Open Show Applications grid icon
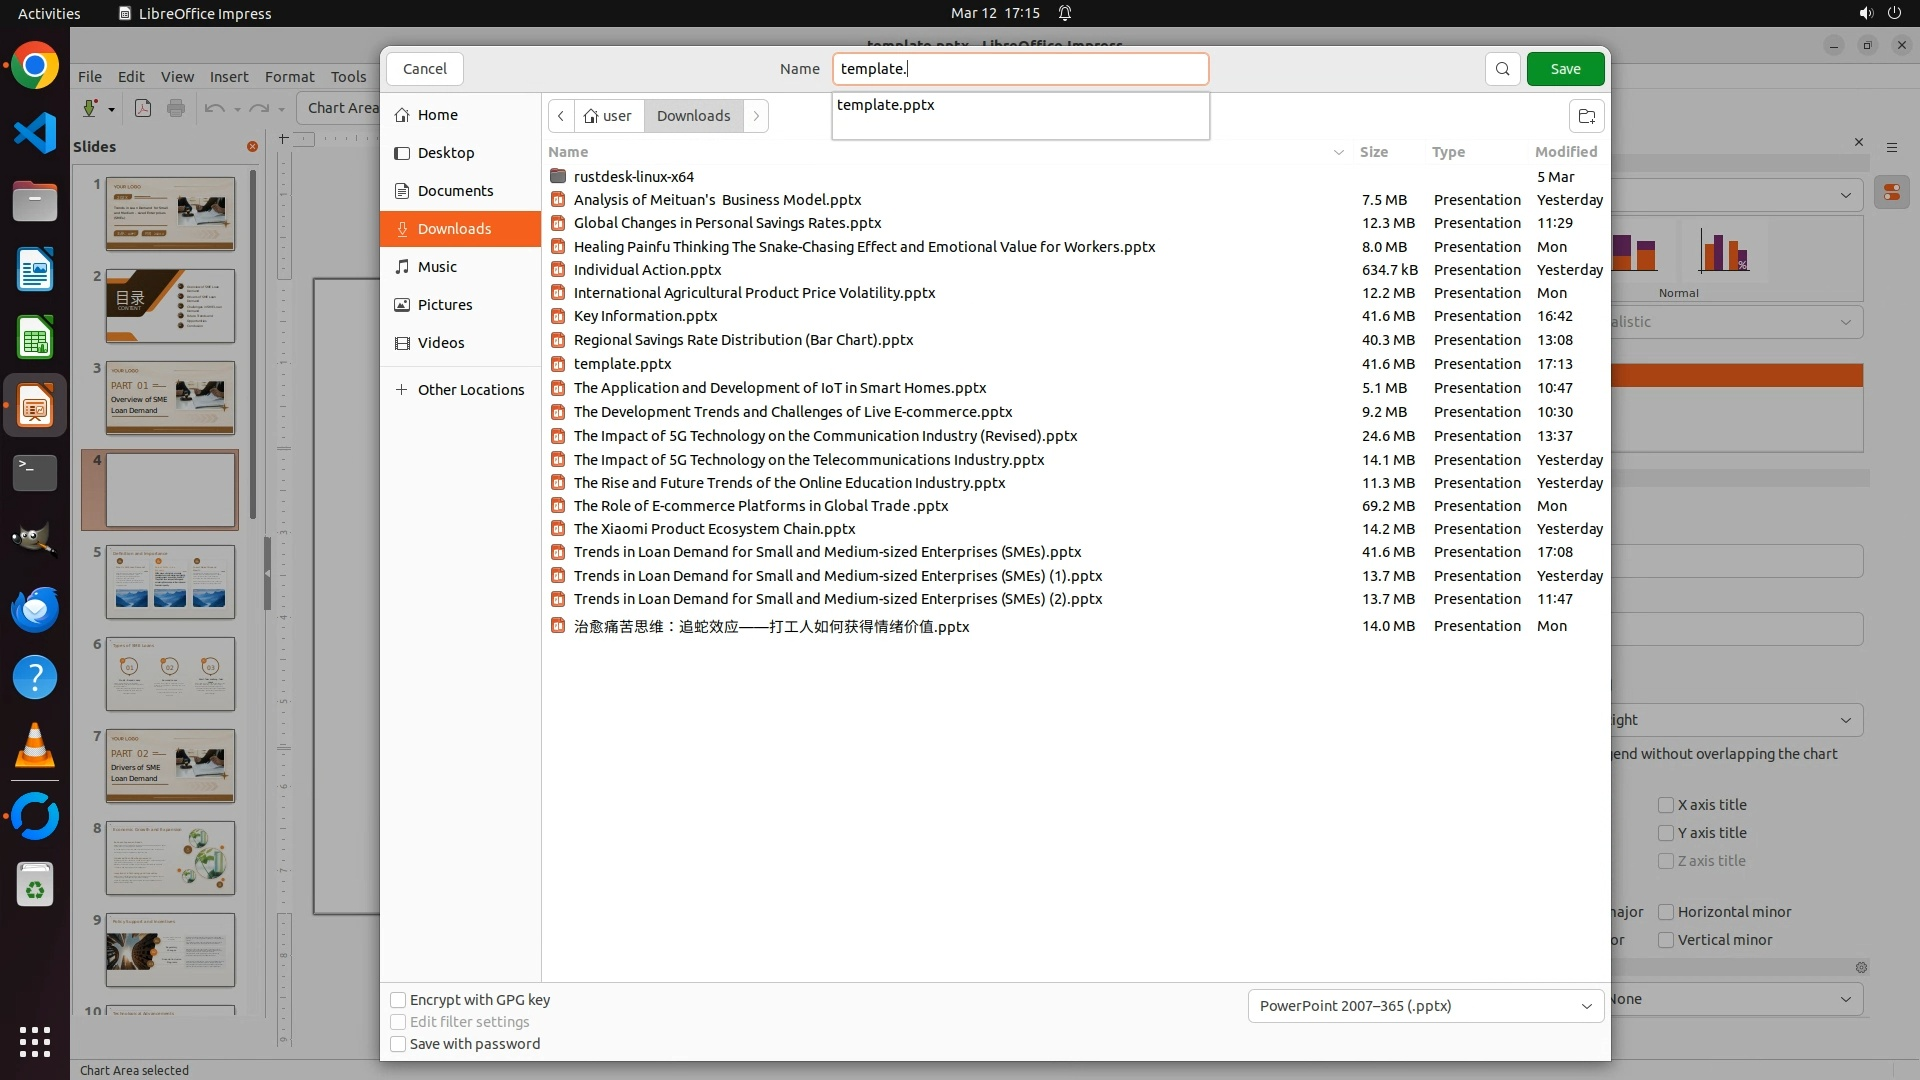This screenshot has height=1080, width=1920. click(x=35, y=1041)
